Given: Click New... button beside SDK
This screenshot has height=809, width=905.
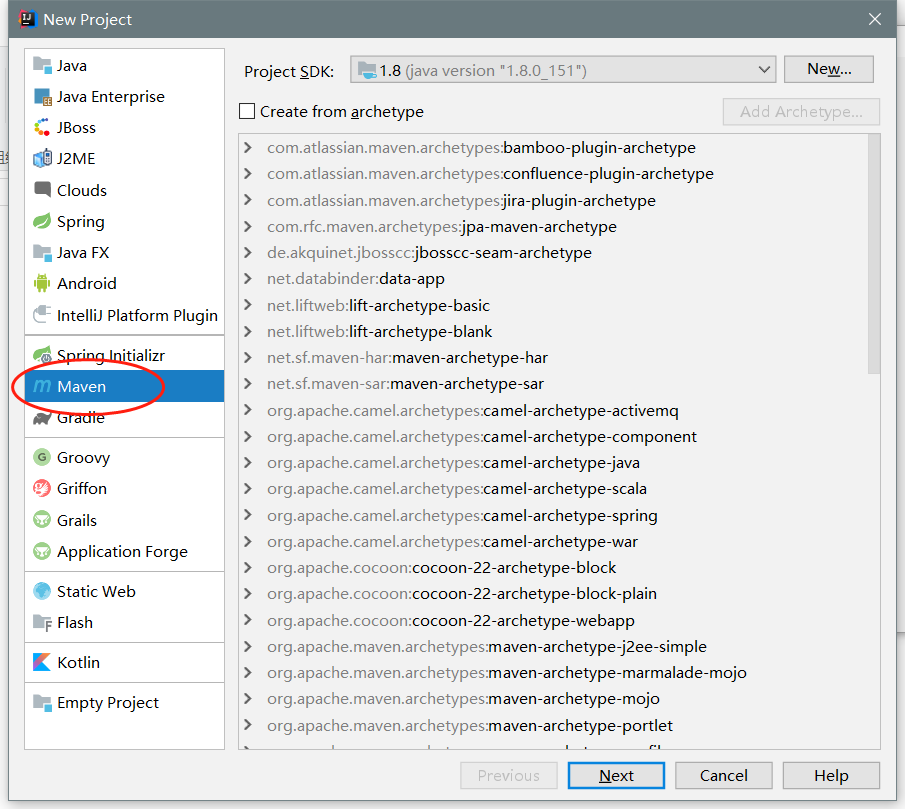Looking at the screenshot, I should pos(828,69).
